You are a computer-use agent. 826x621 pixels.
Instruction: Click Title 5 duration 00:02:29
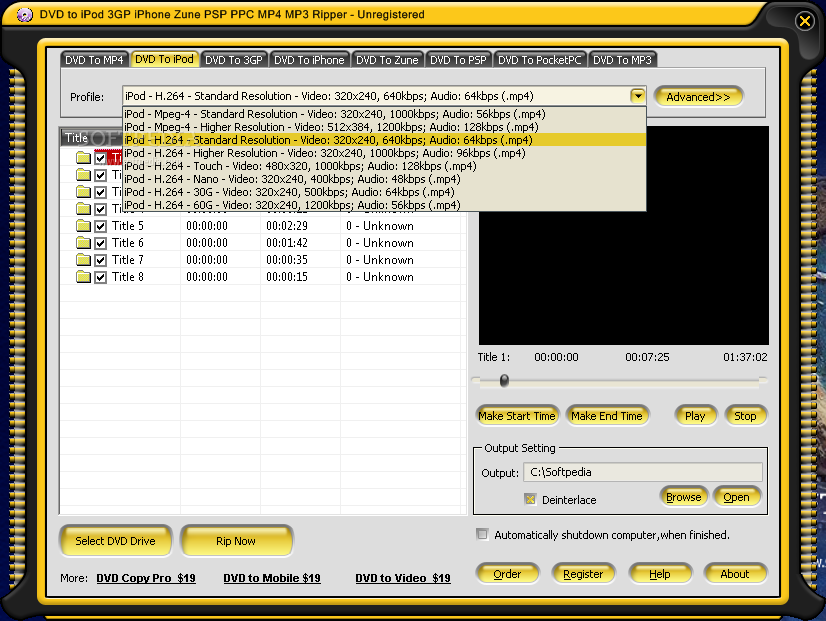tap(287, 226)
